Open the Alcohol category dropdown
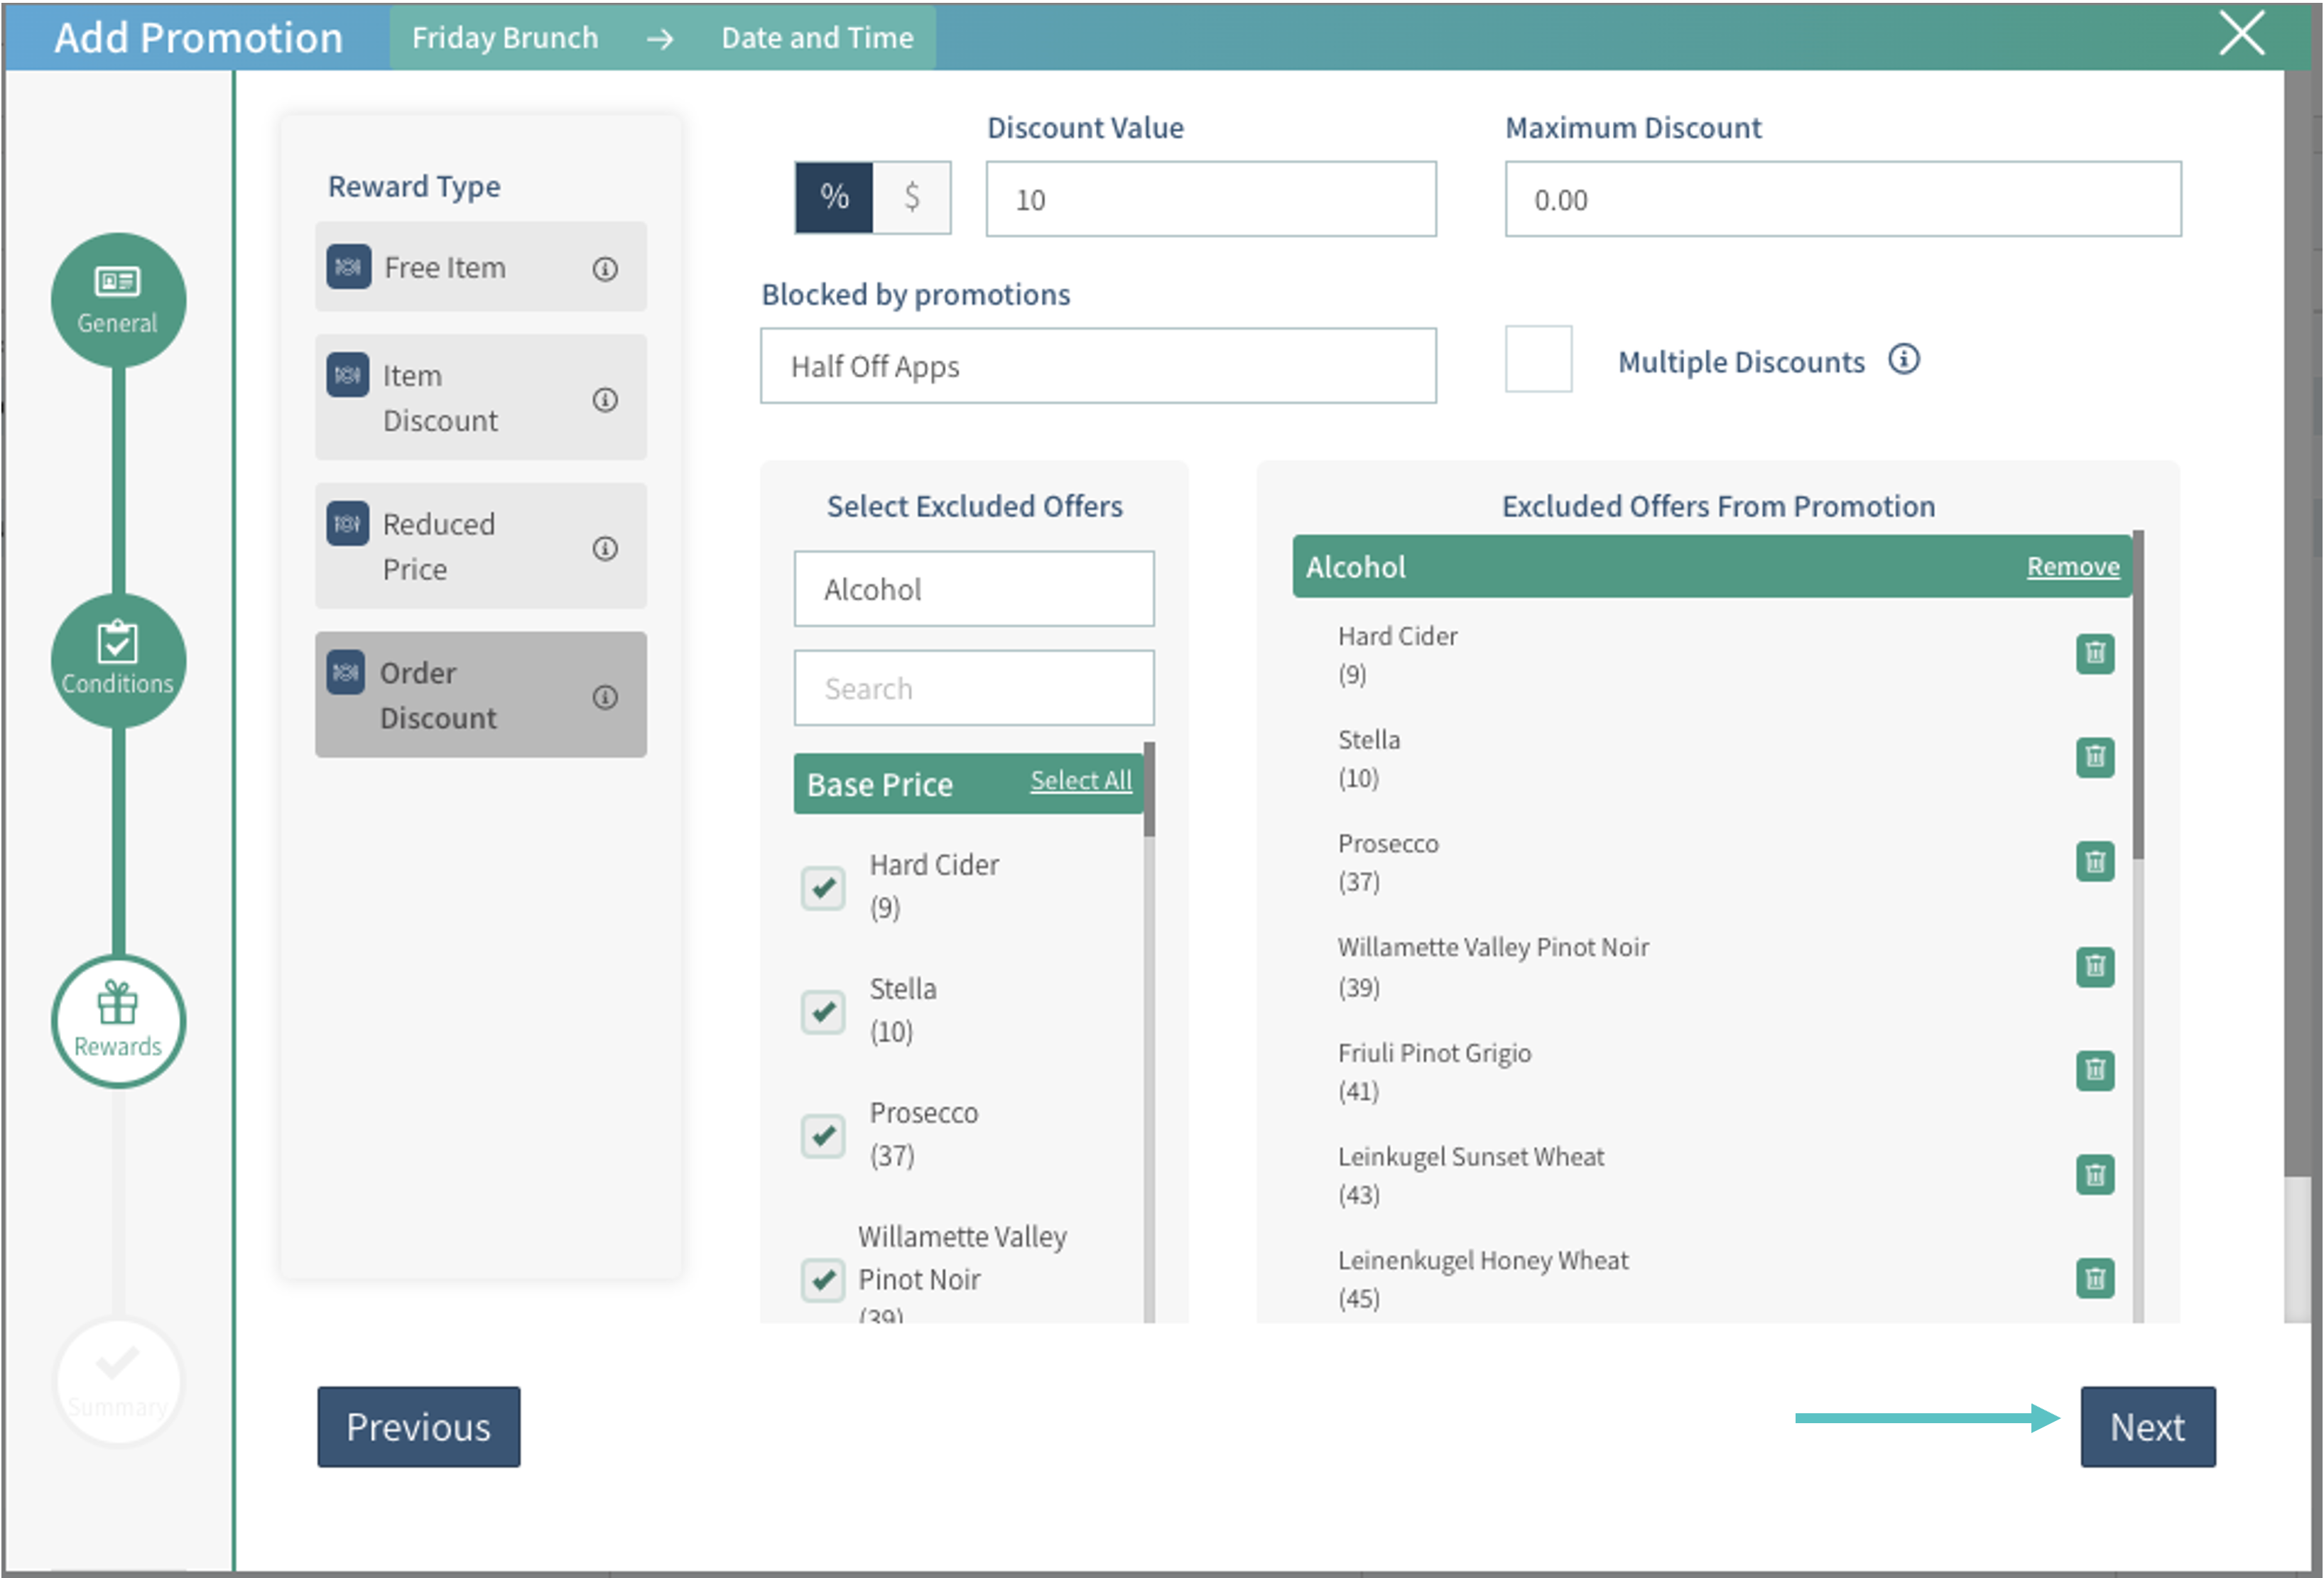Viewport: 2324px width, 1578px height. pyautogui.click(x=973, y=589)
